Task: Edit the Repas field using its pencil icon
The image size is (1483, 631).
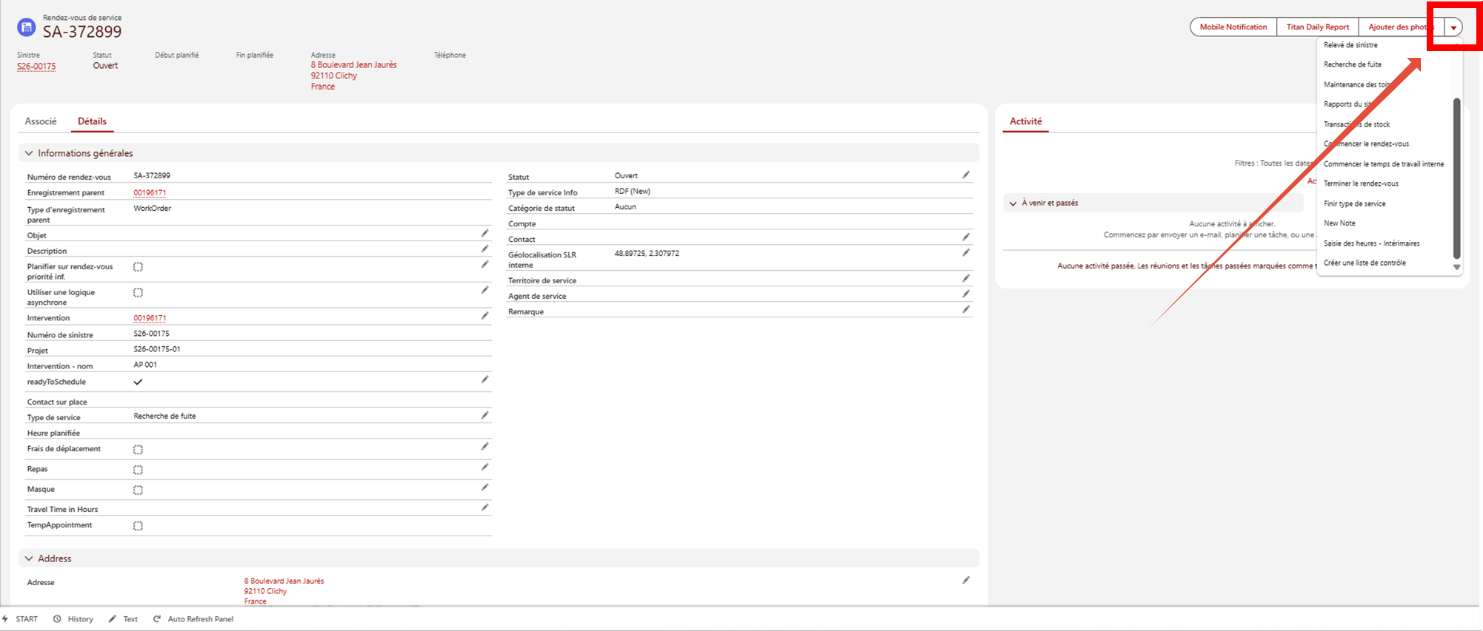Action: click(x=485, y=467)
